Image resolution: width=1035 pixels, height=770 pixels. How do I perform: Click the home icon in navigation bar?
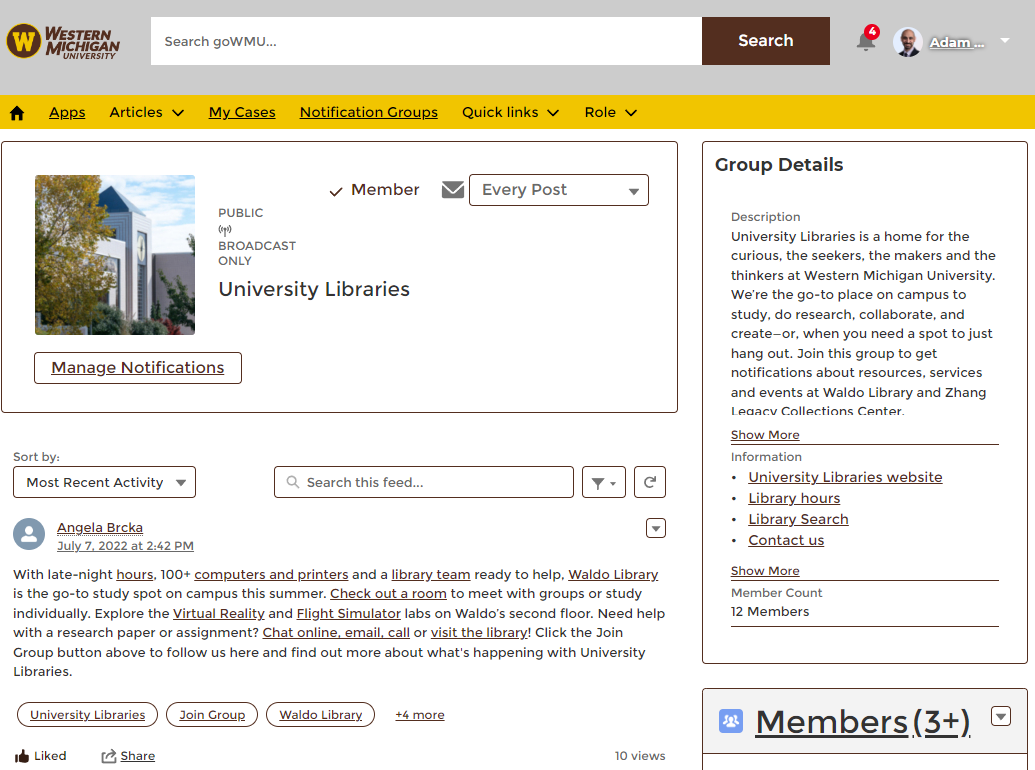coord(17,113)
